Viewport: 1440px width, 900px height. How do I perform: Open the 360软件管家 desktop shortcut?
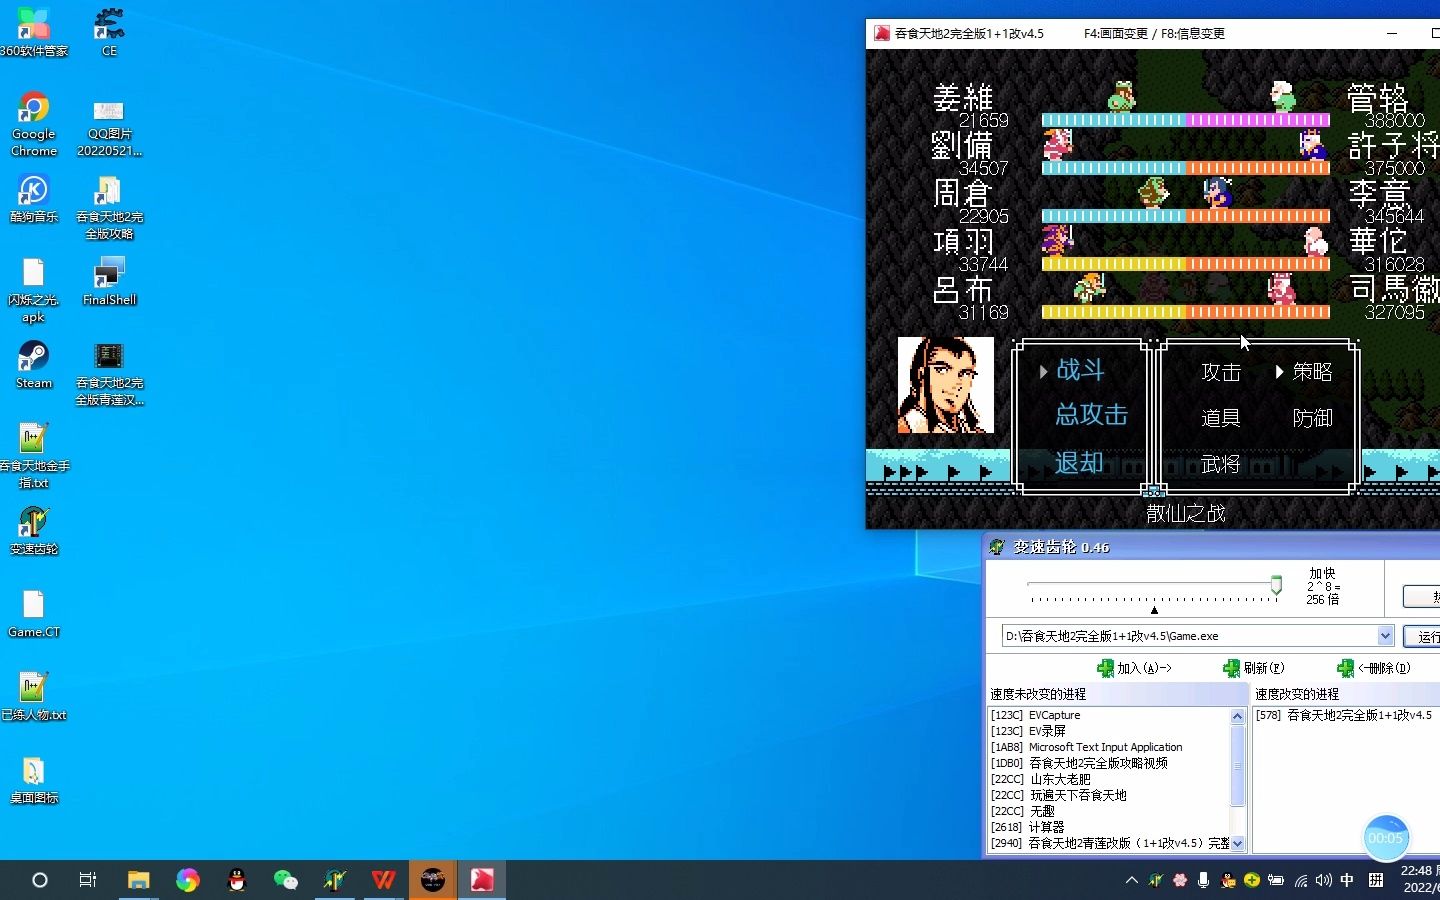click(x=33, y=32)
